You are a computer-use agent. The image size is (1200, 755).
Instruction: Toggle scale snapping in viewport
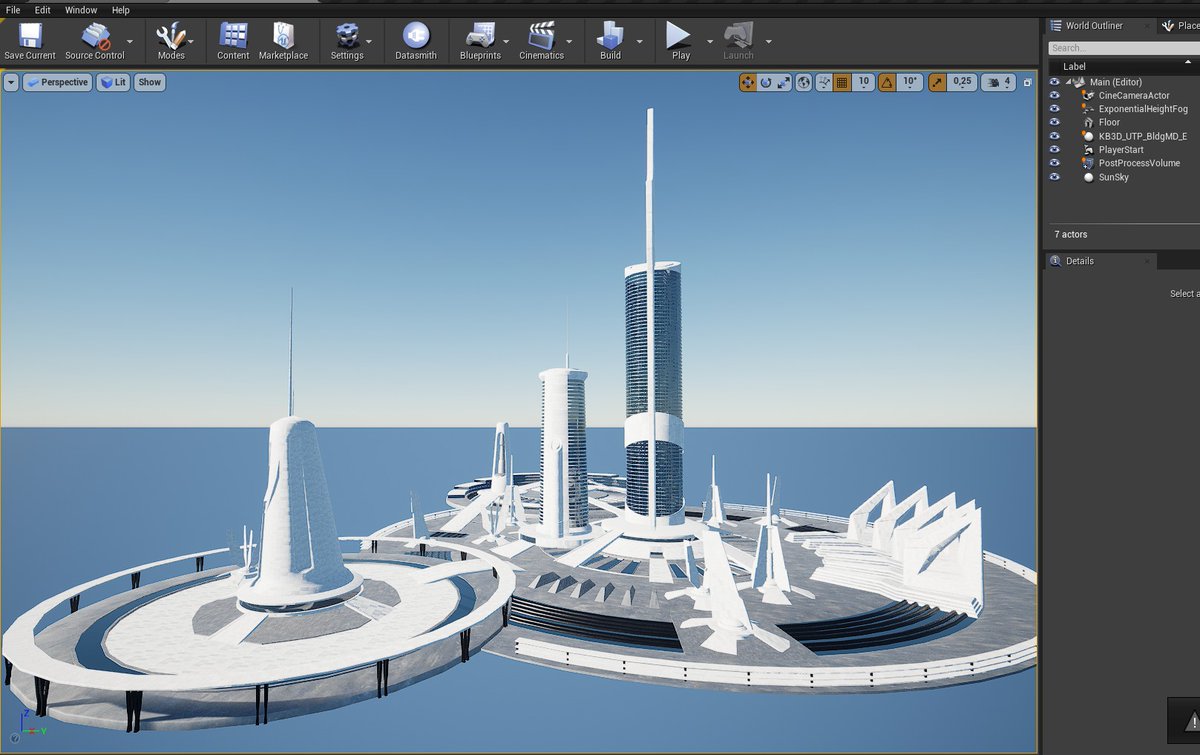click(937, 82)
